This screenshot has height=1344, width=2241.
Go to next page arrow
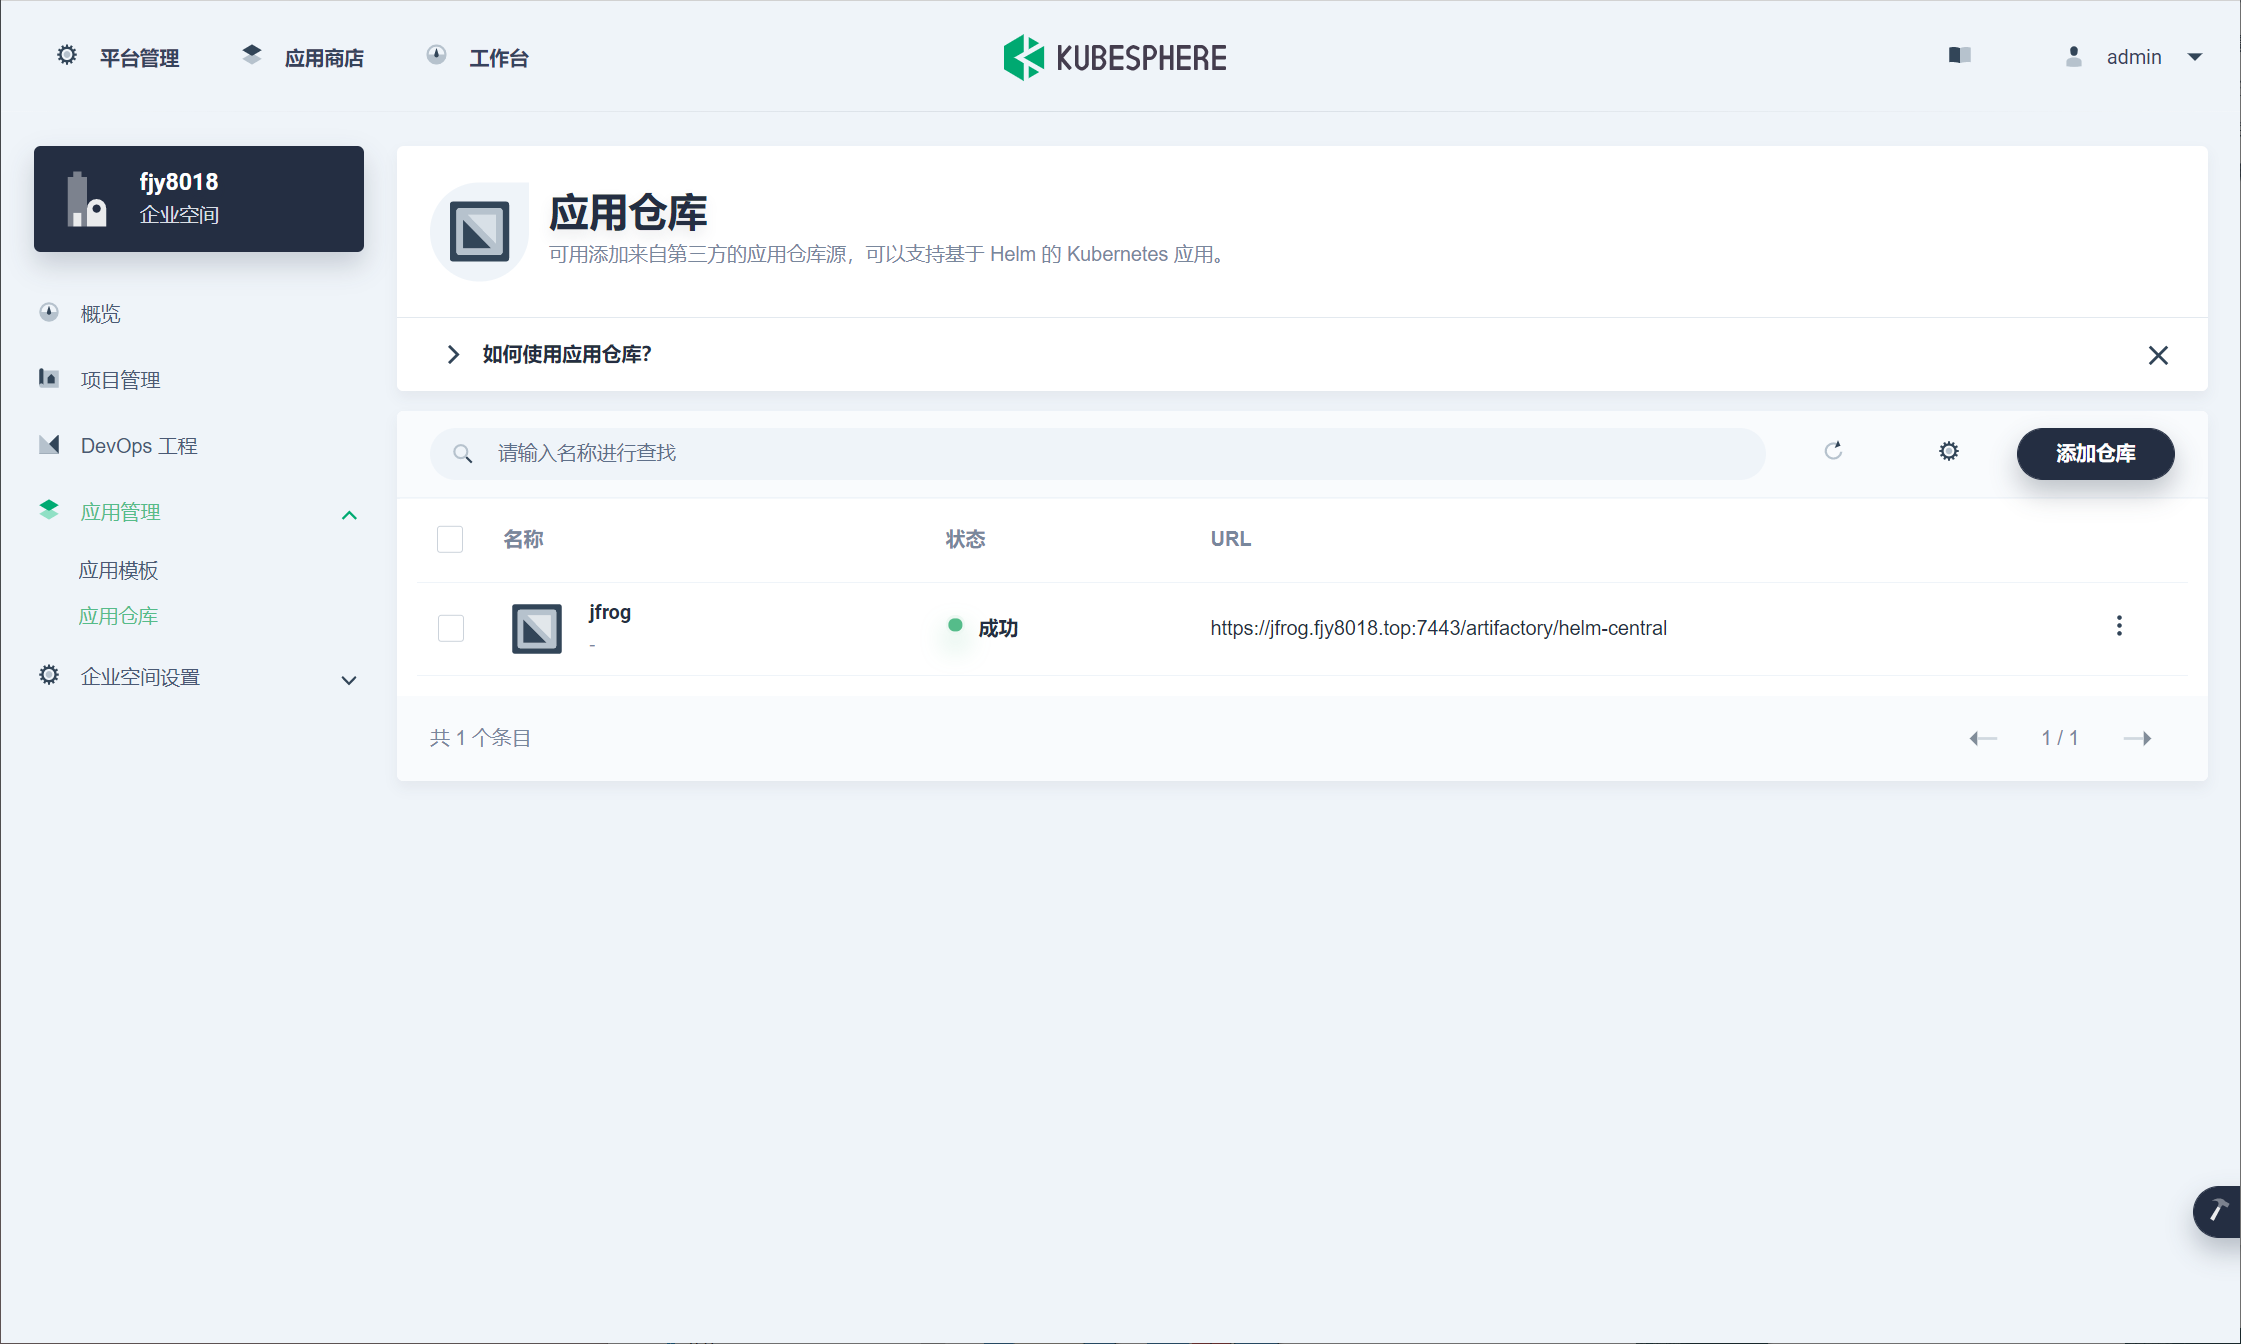(x=2137, y=738)
